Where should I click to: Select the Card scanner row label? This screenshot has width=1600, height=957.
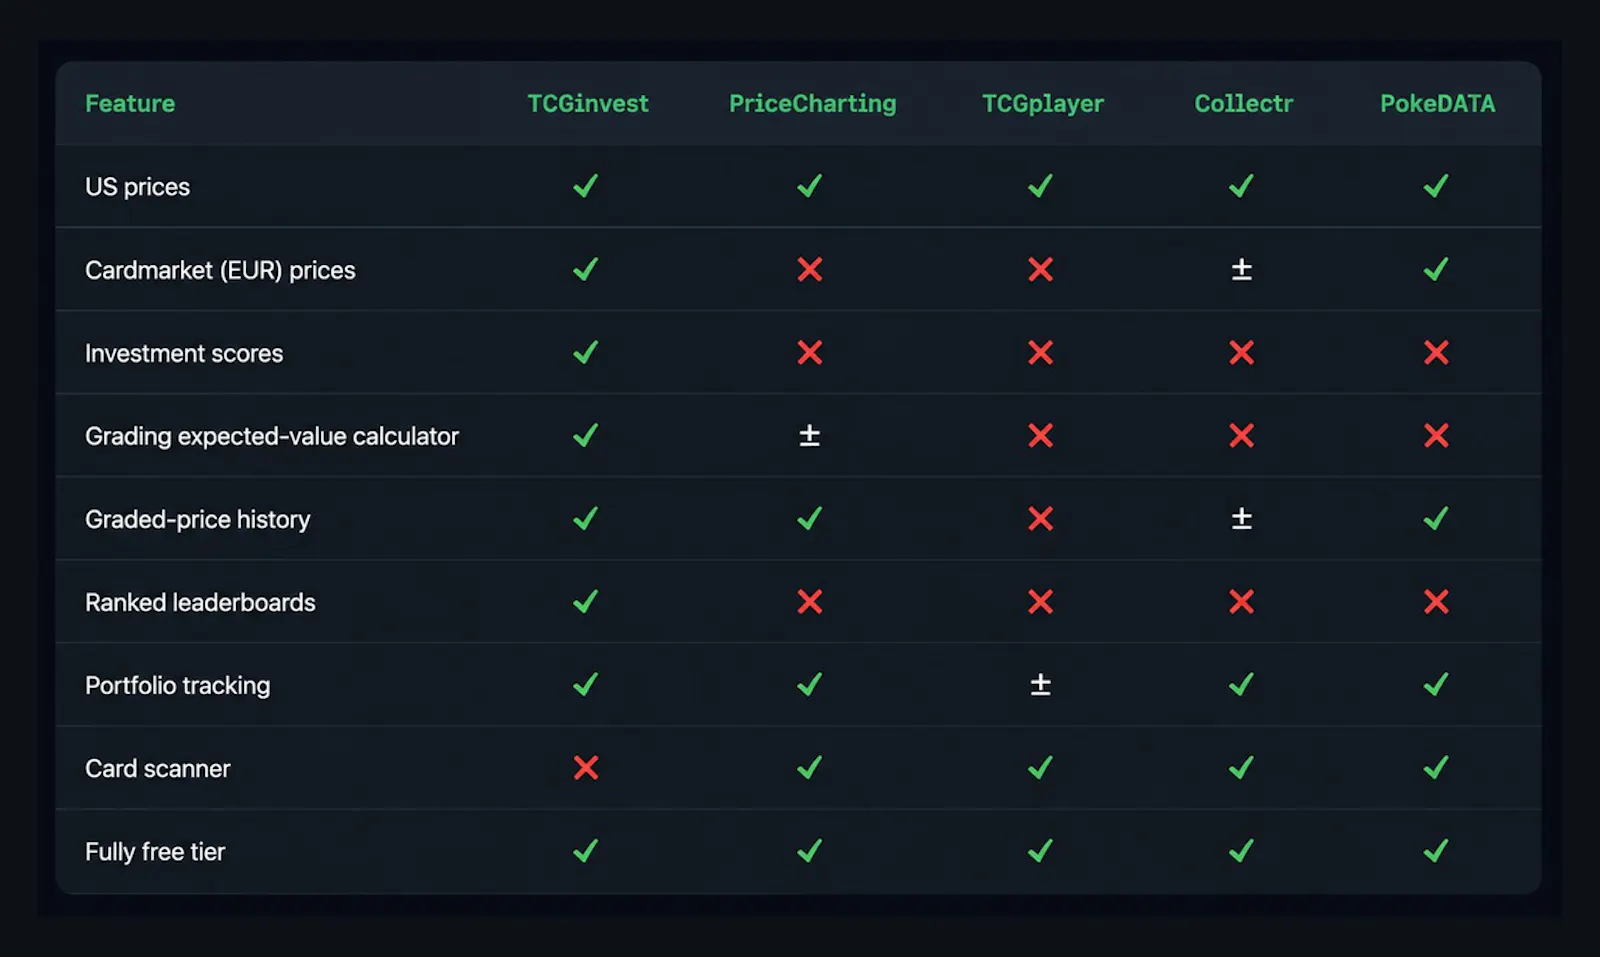(x=157, y=768)
